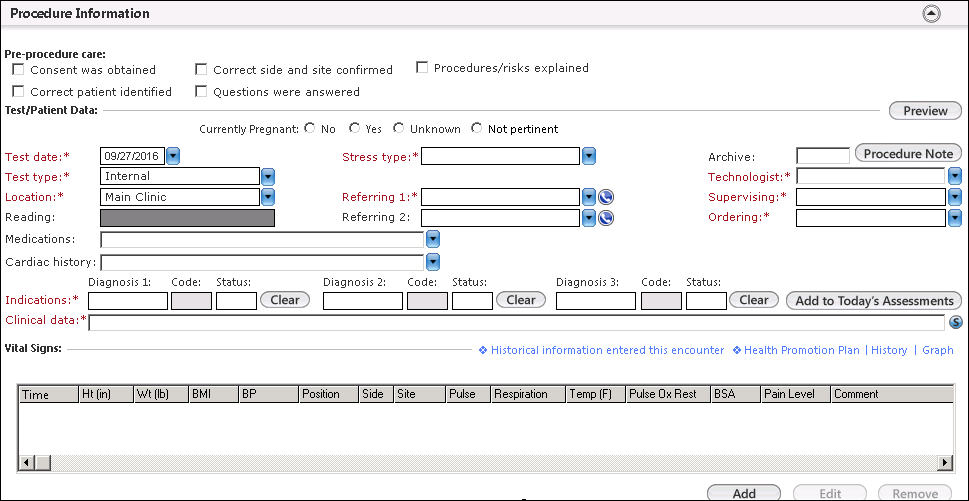This screenshot has width=969, height=501.
Task: Clear Diagnosis 3
Action: 754,300
